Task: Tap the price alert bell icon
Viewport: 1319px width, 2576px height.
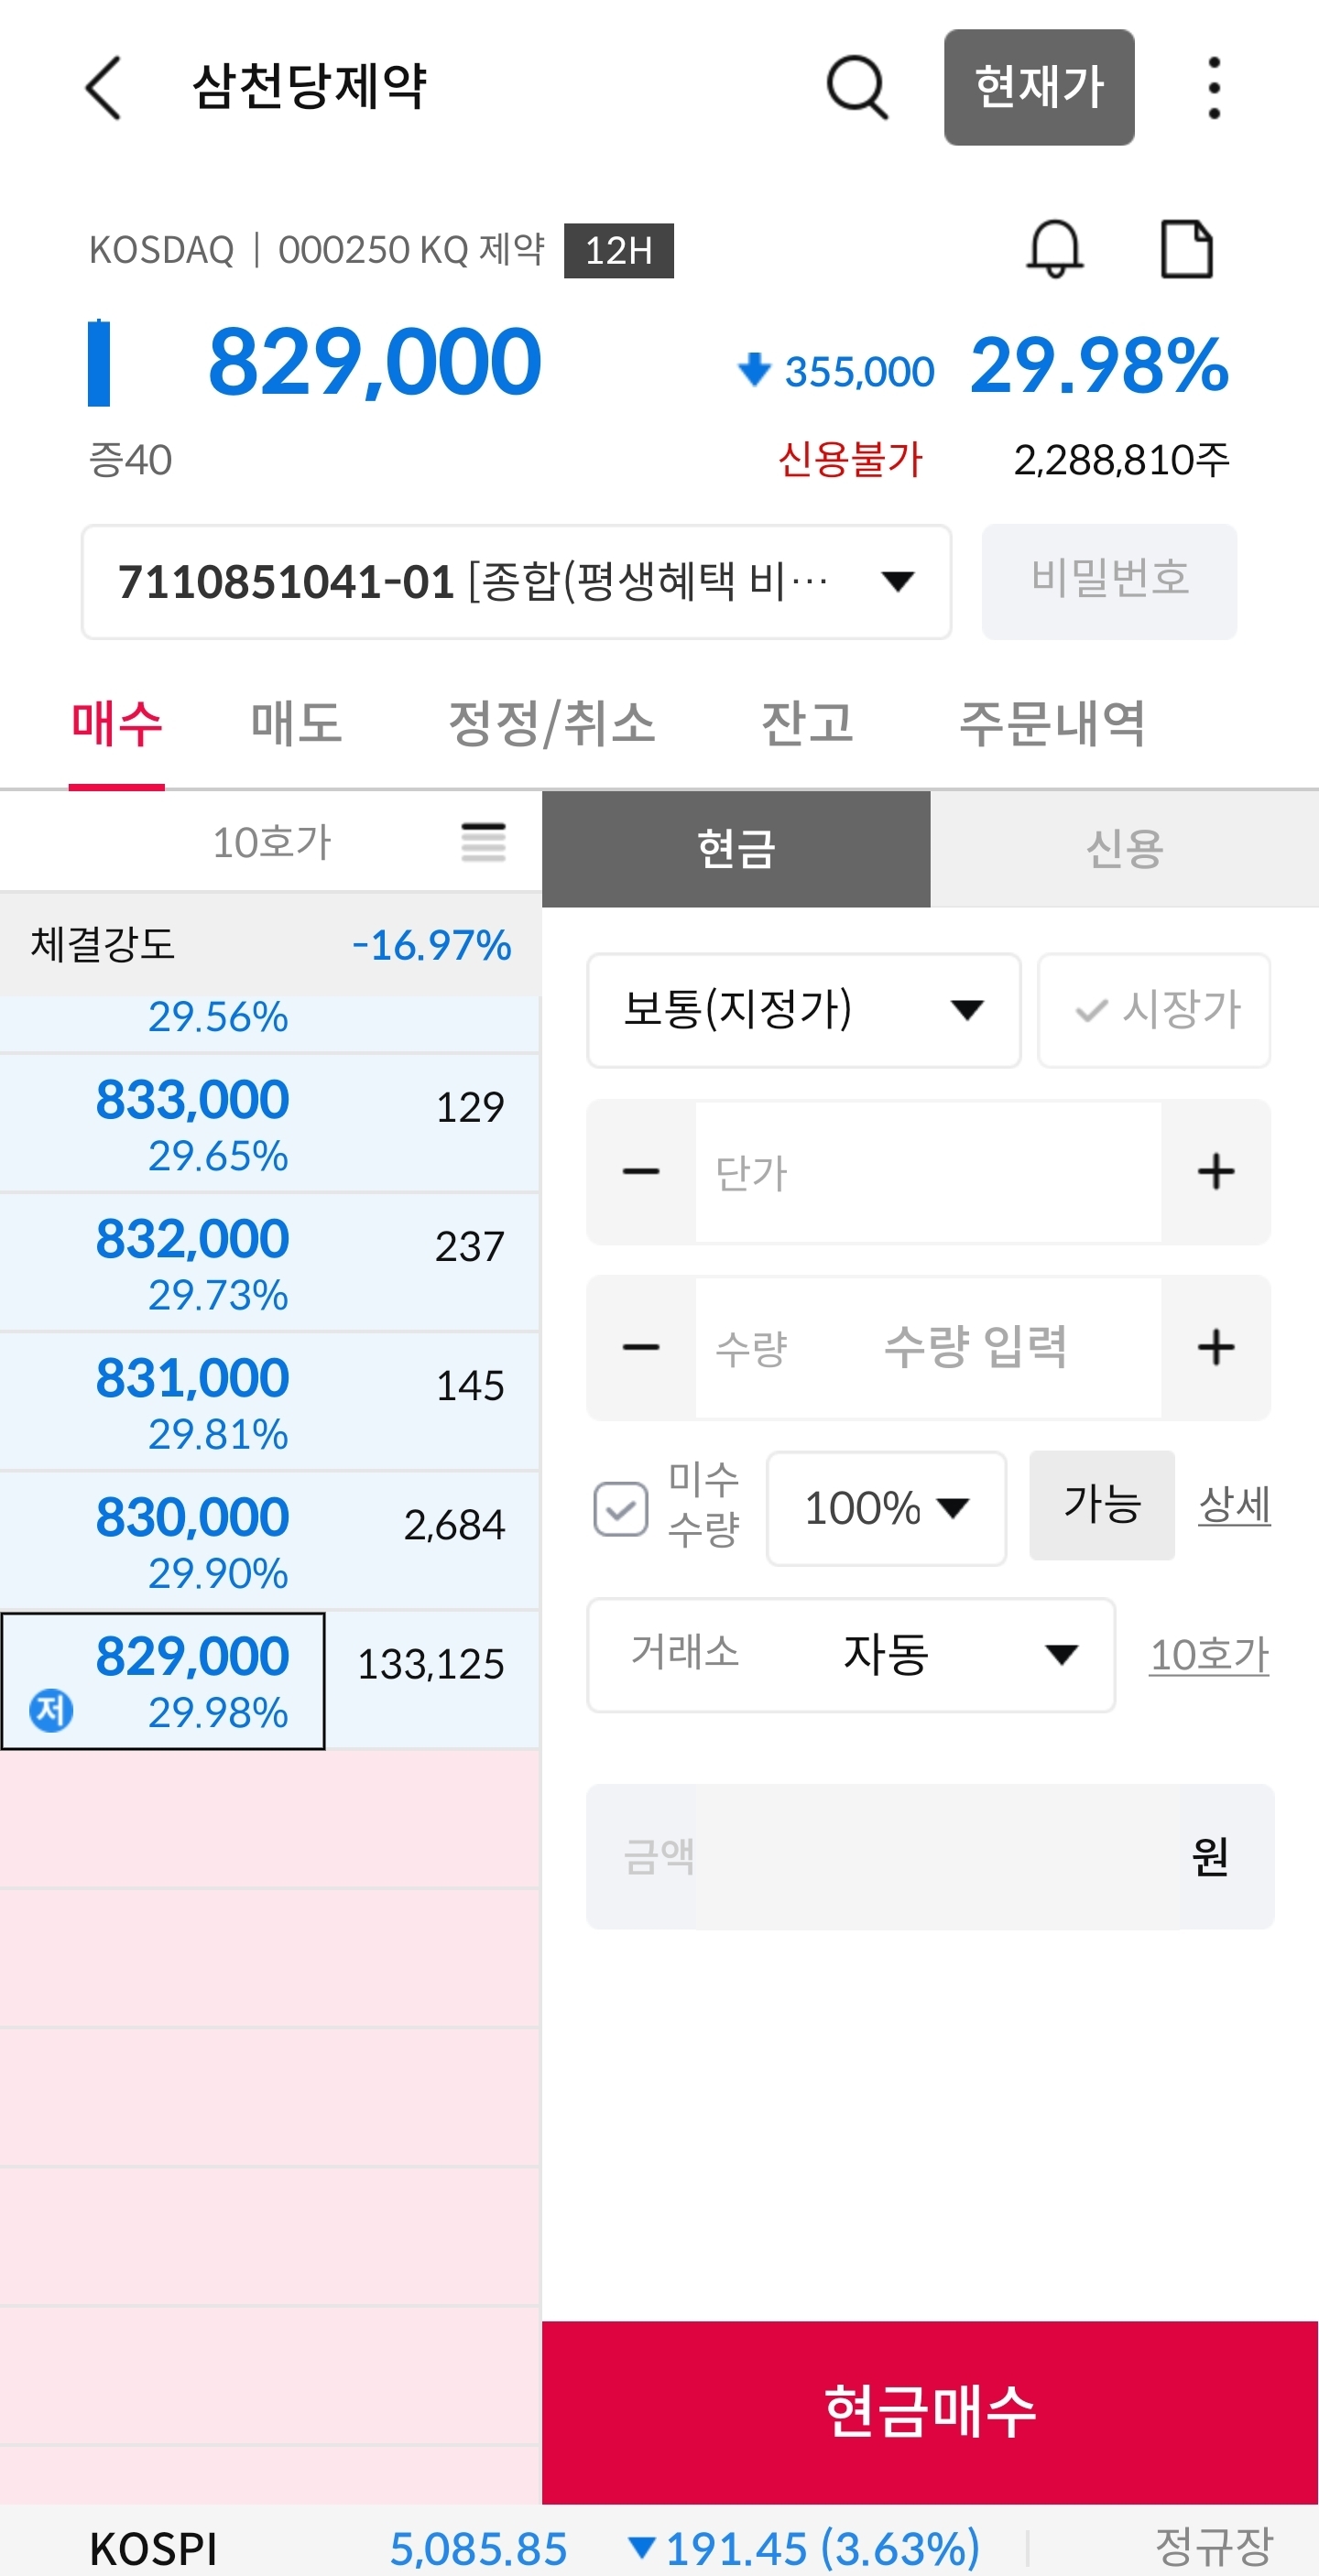Action: click(x=1054, y=249)
